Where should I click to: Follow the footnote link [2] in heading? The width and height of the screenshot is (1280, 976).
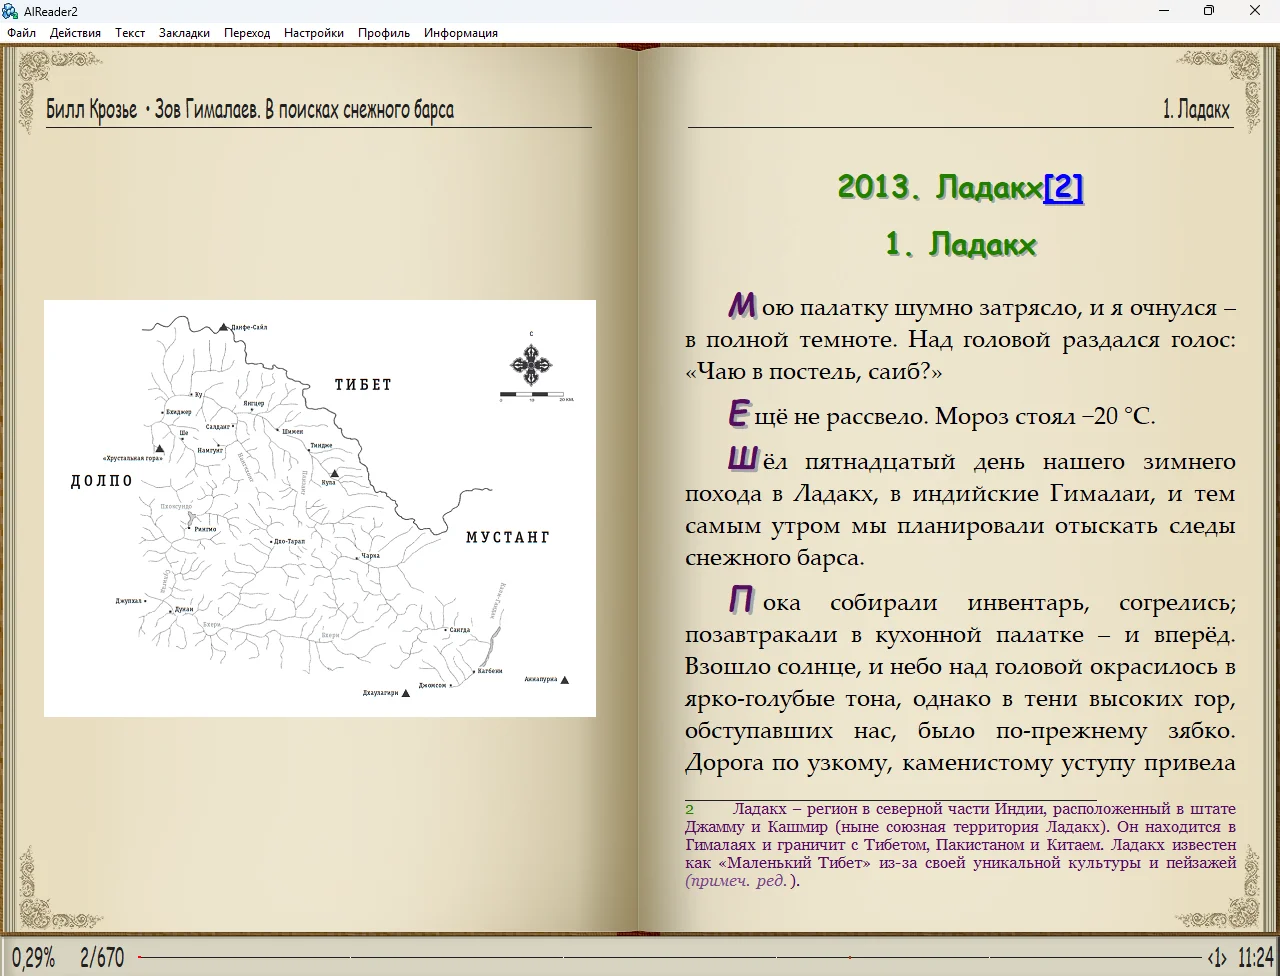(x=1063, y=187)
